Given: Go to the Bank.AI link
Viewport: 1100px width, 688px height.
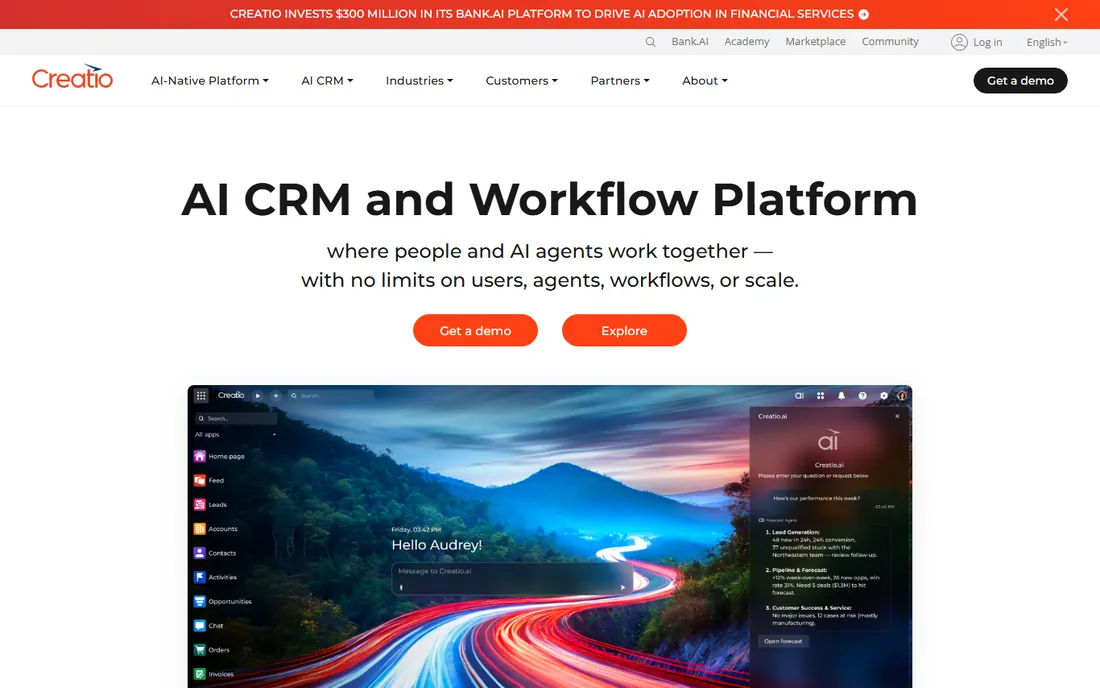Looking at the screenshot, I should pos(690,41).
